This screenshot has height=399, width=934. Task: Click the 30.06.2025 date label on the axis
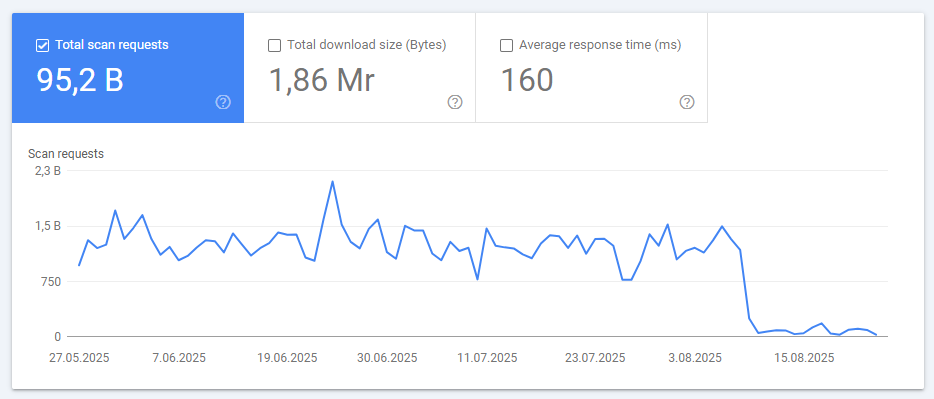click(387, 358)
